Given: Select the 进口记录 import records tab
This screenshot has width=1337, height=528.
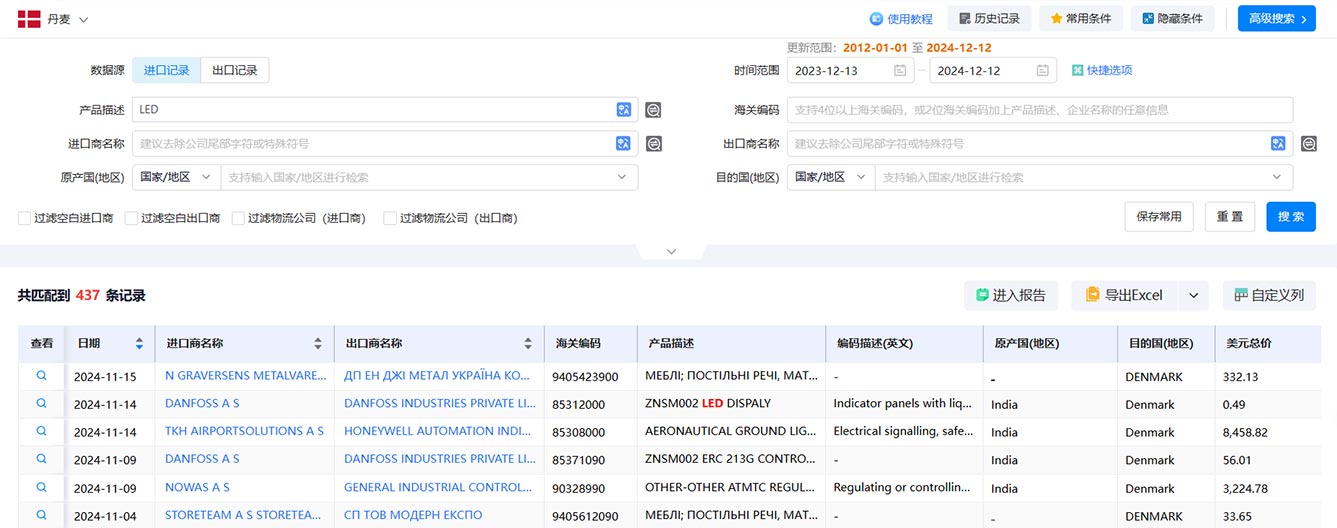Looking at the screenshot, I should (x=166, y=70).
